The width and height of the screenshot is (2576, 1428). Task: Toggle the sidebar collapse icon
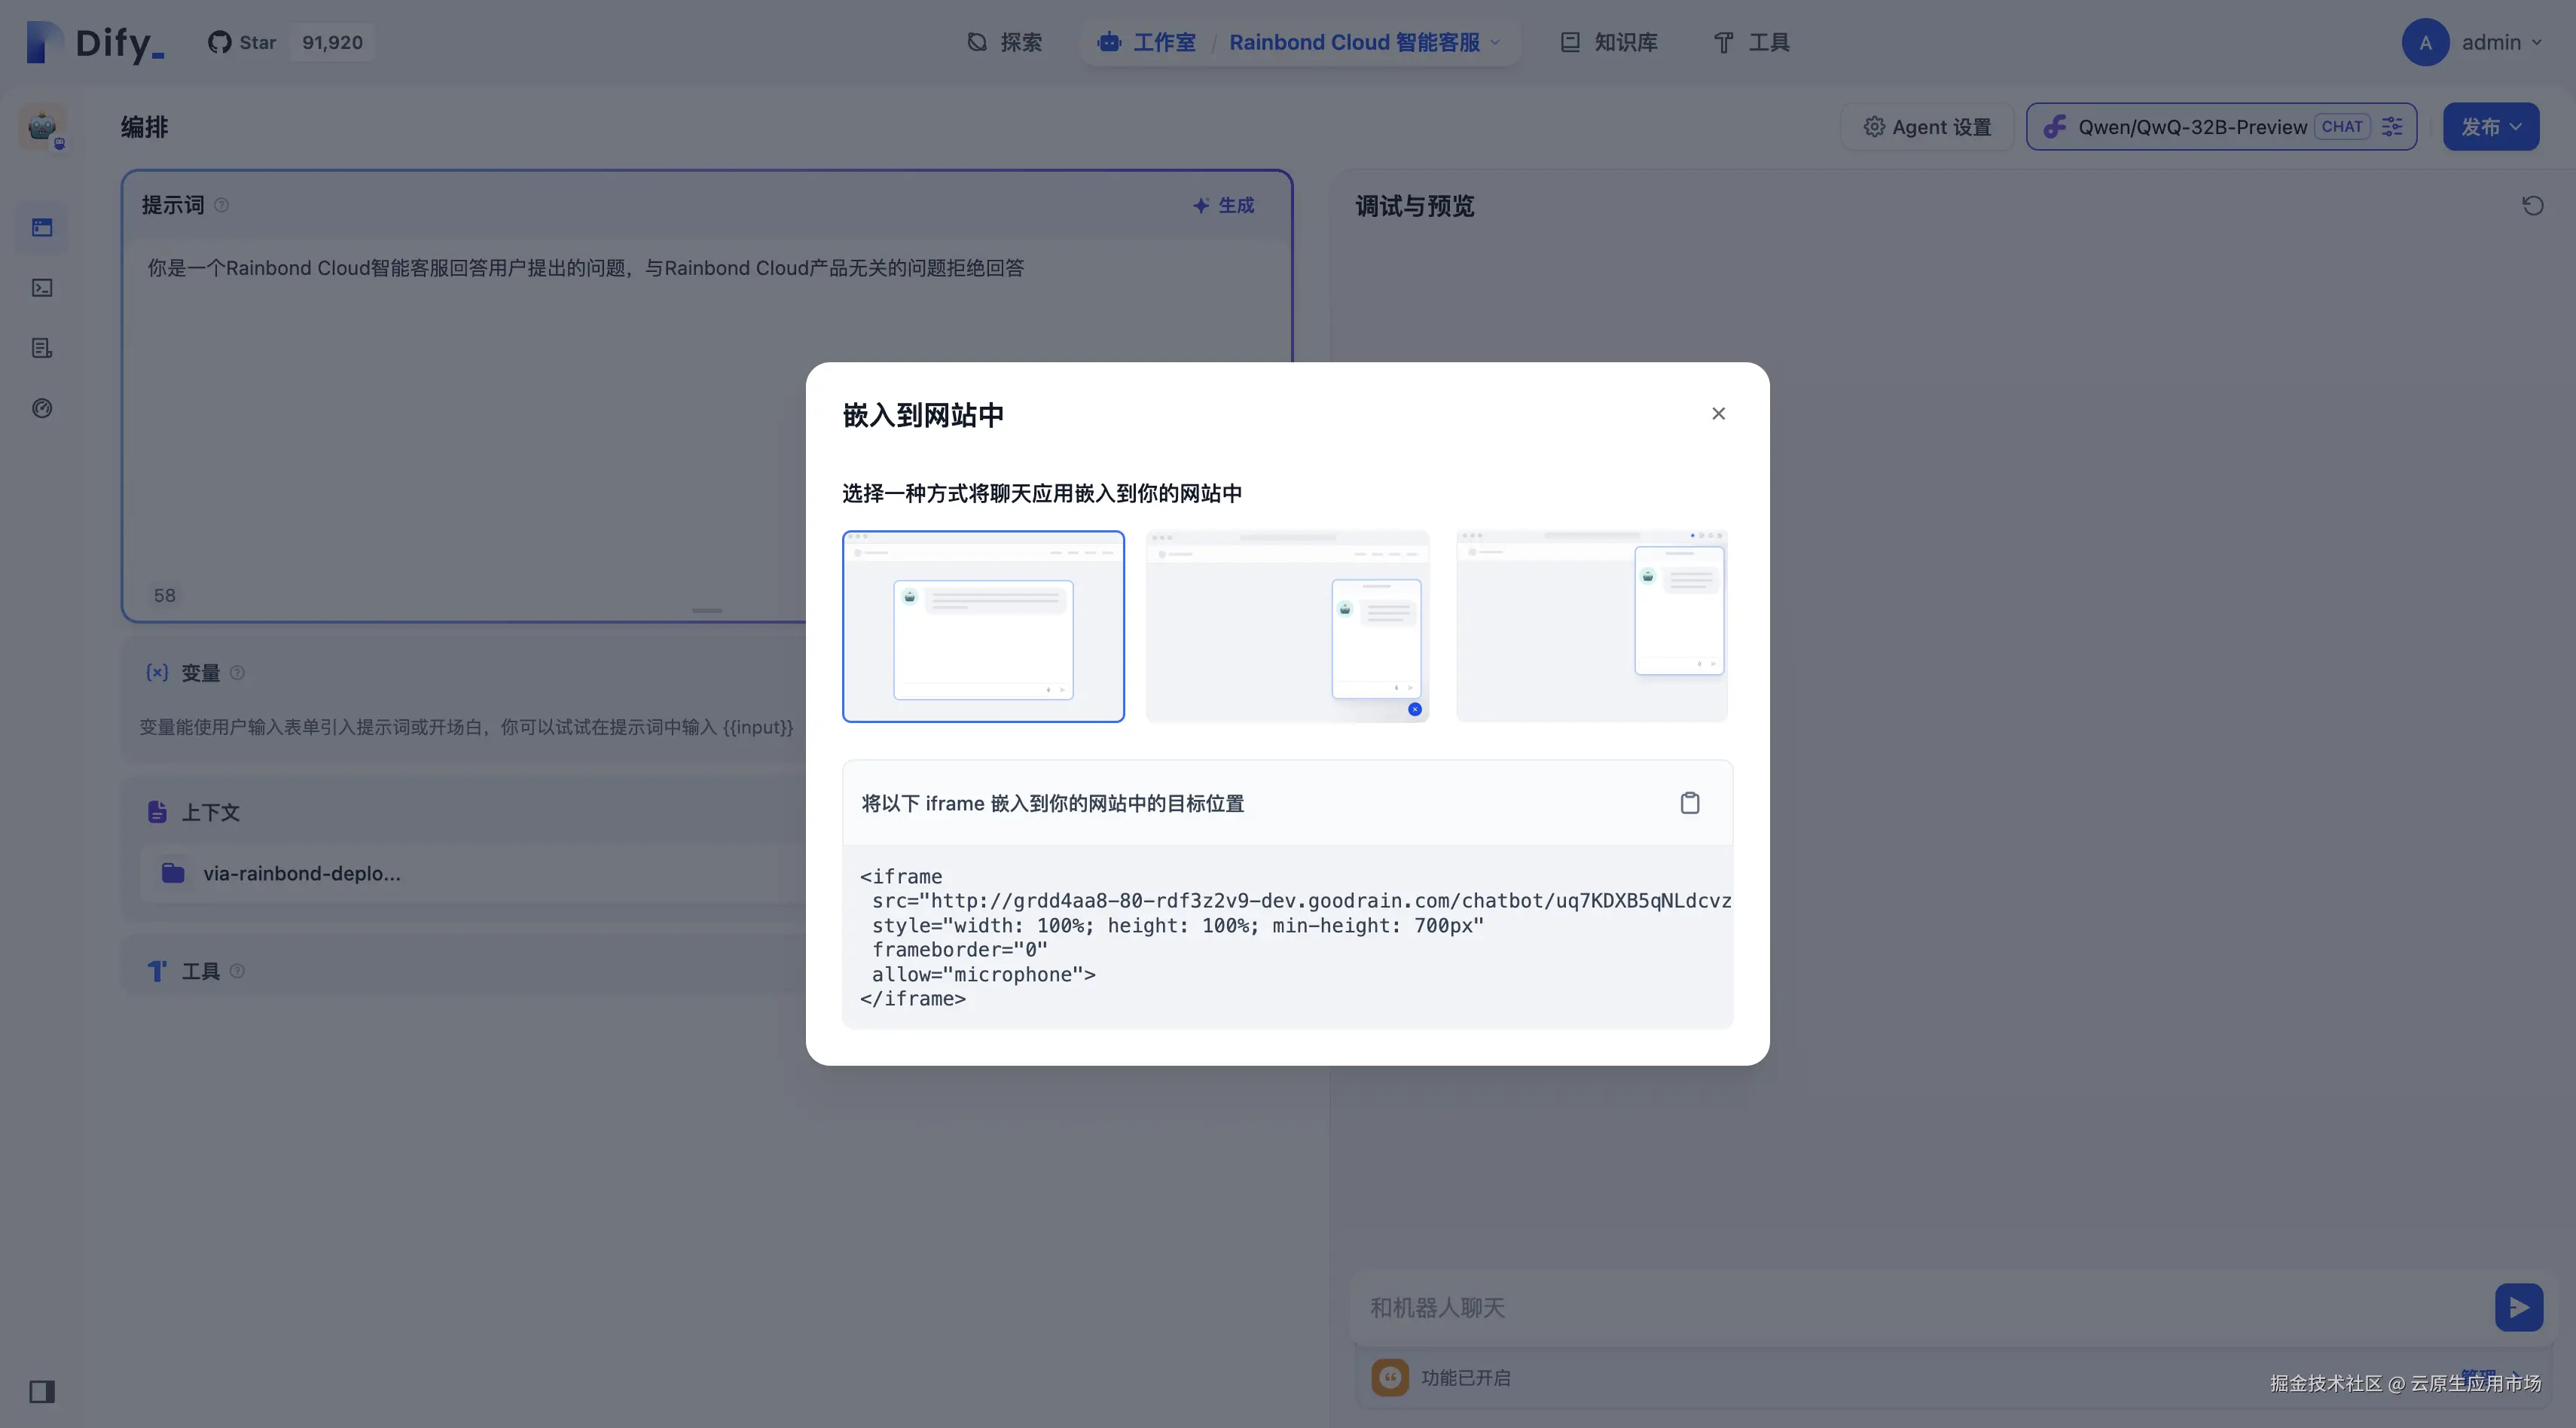(42, 1391)
